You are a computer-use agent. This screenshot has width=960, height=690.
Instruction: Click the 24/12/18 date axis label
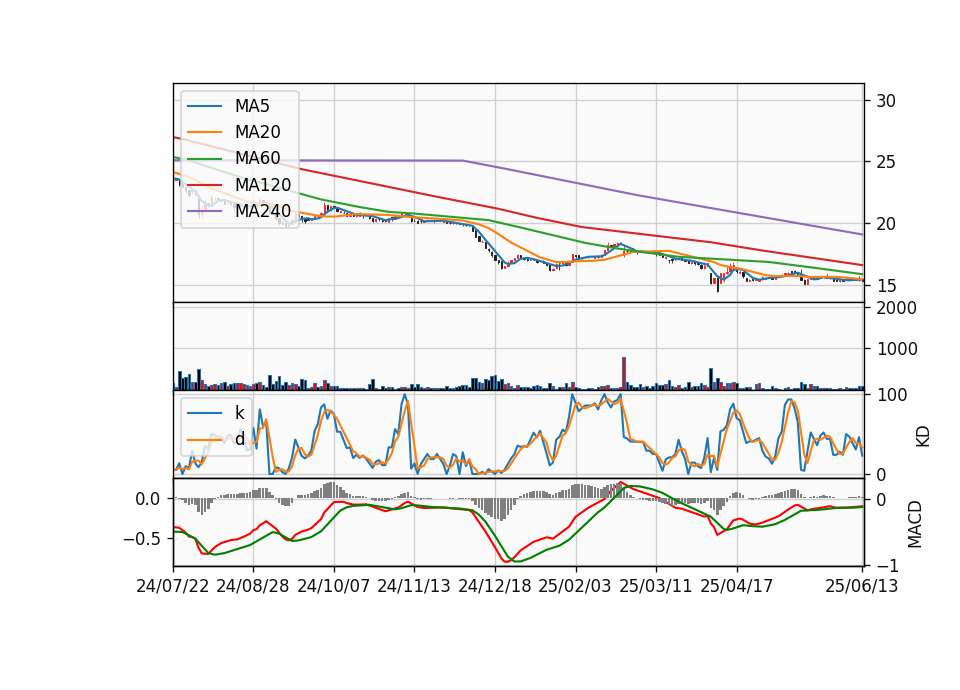coord(495,586)
